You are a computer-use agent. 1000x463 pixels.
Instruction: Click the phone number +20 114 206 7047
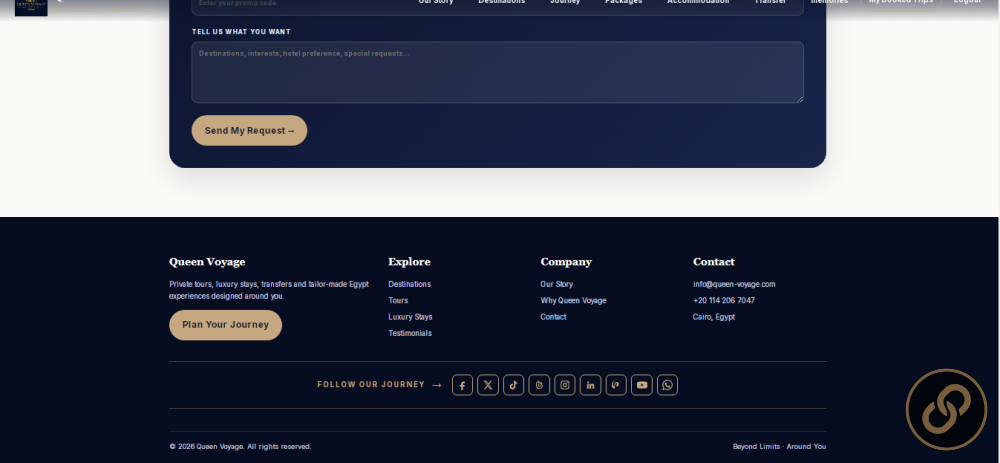click(x=724, y=300)
